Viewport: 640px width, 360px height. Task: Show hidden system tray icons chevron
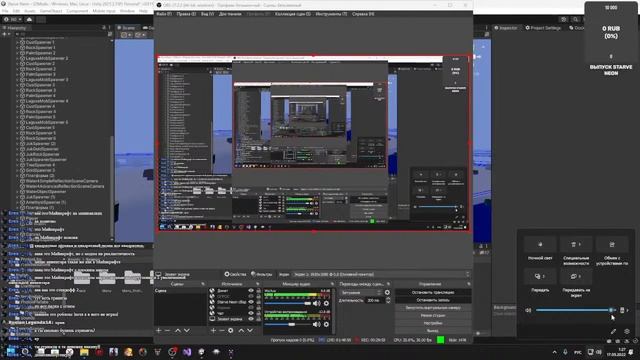[x=554, y=352]
